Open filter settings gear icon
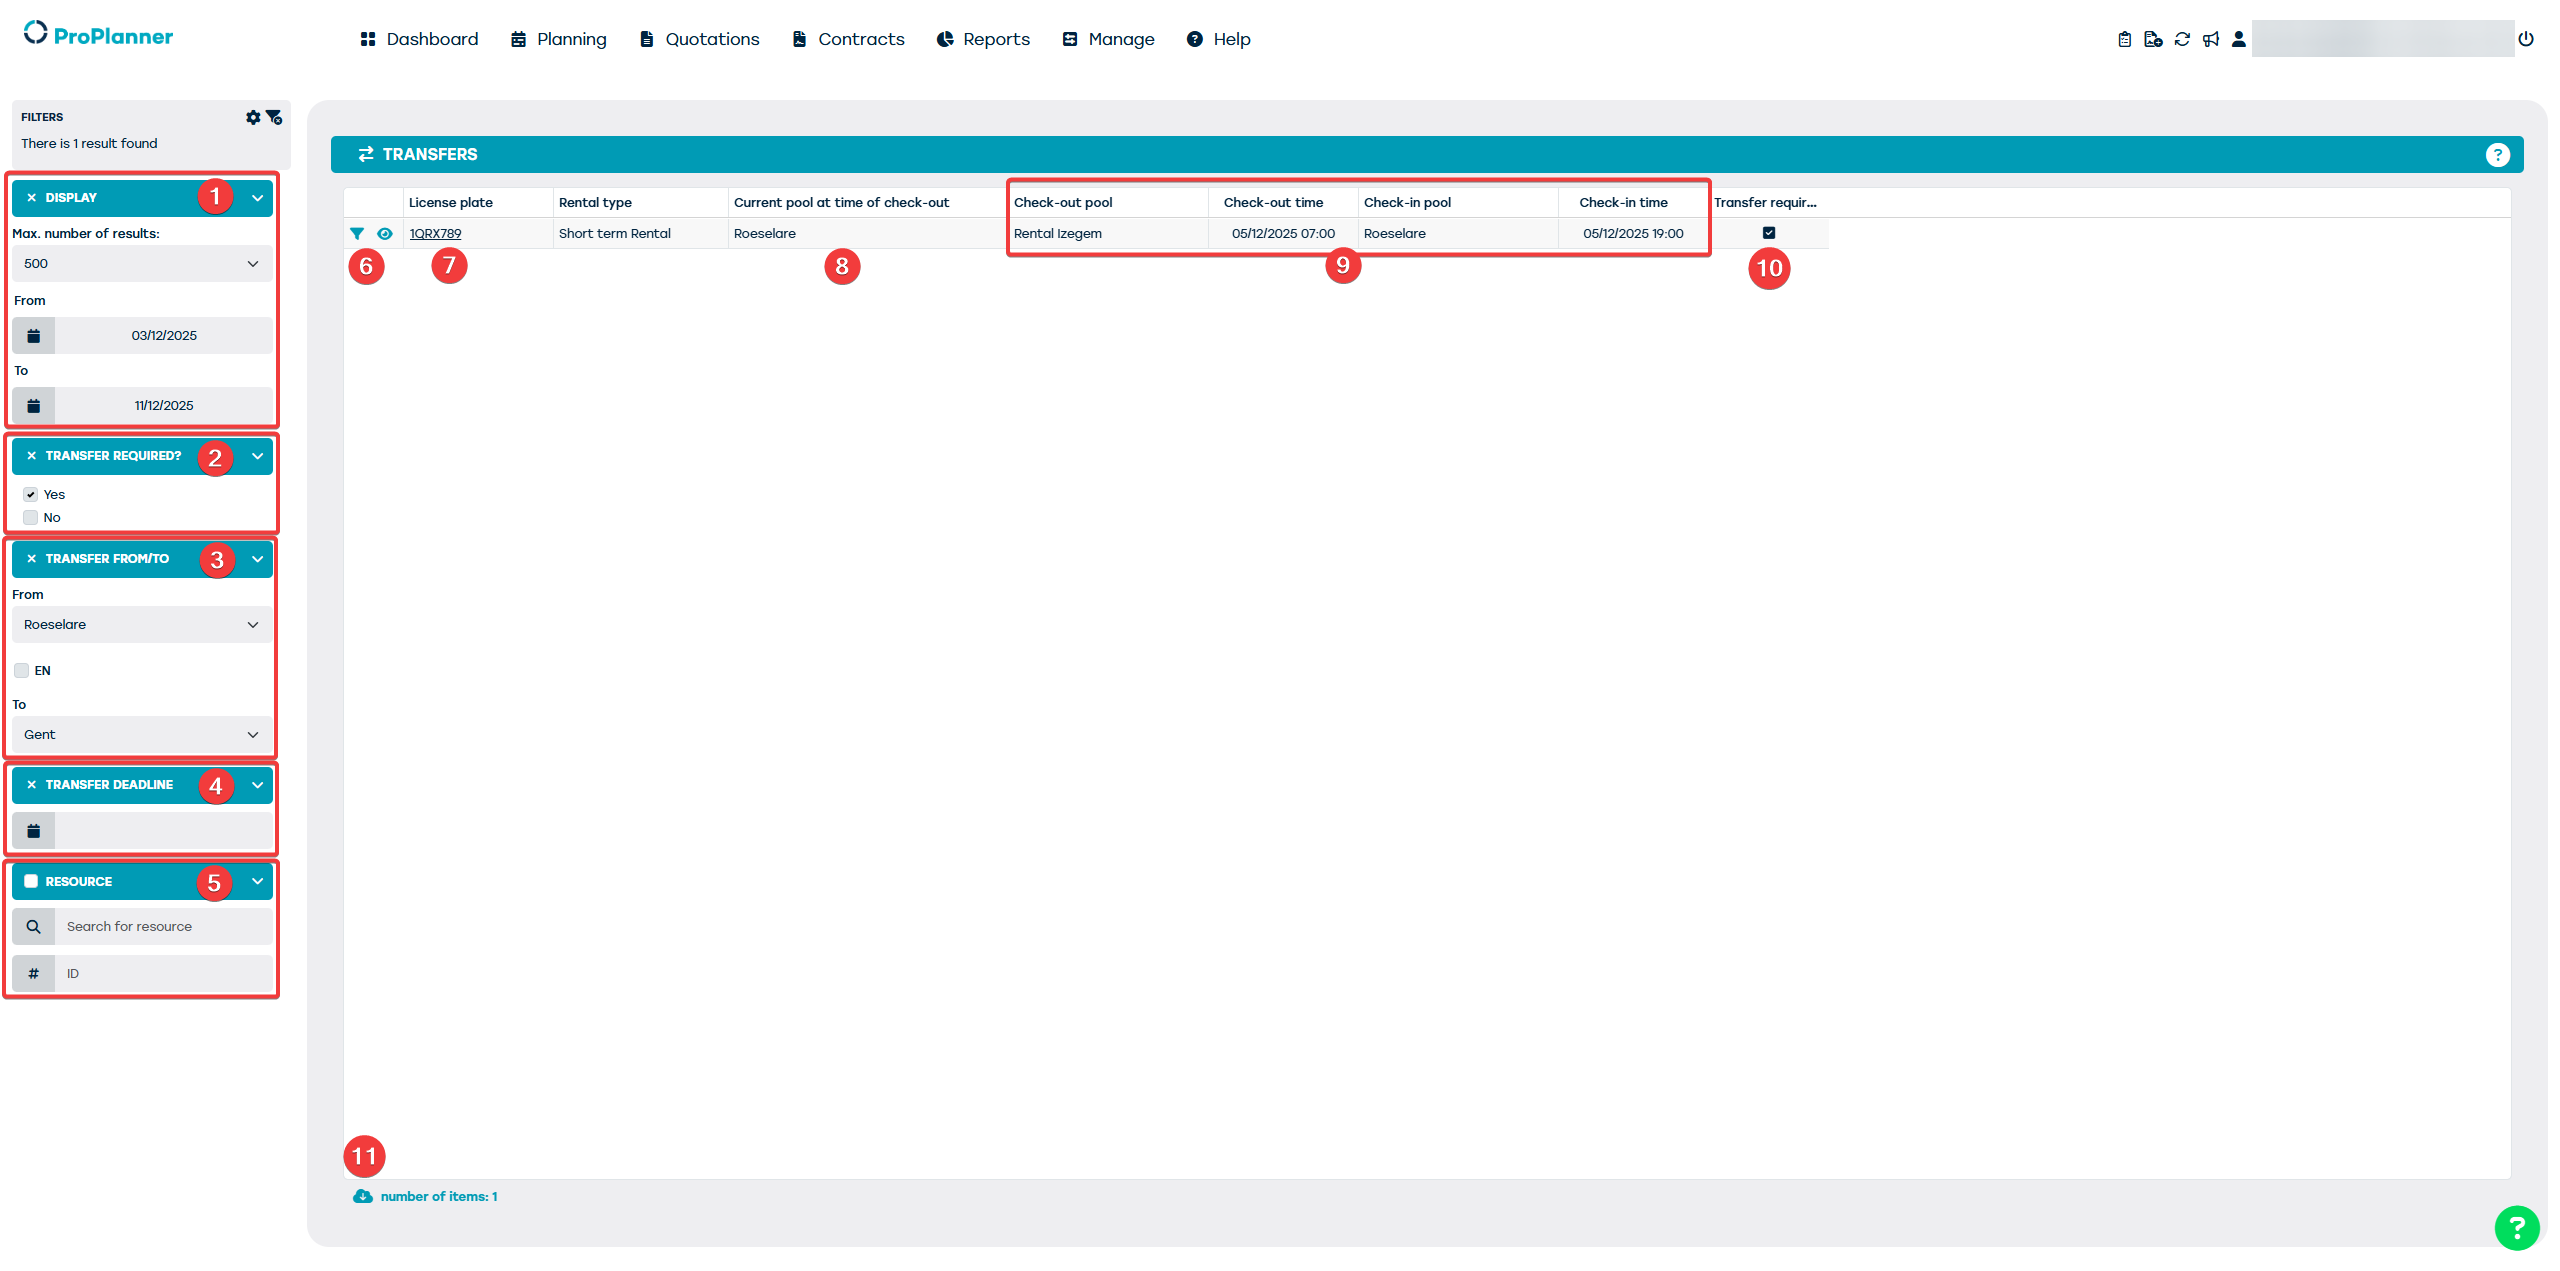This screenshot has width=2560, height=1271. tap(253, 117)
